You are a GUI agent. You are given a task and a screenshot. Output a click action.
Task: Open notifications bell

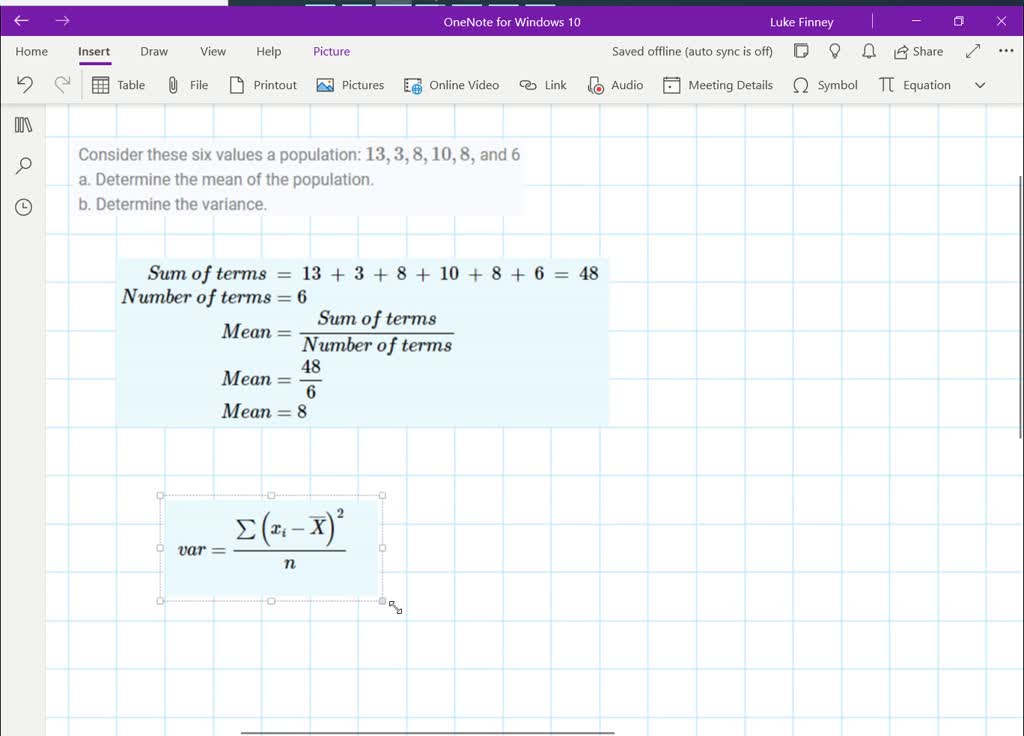[868, 51]
